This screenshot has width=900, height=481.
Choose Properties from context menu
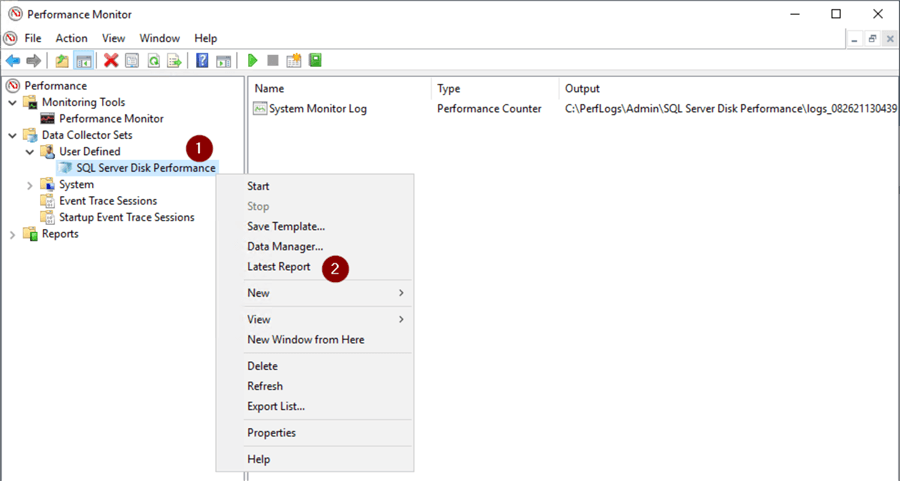(271, 433)
